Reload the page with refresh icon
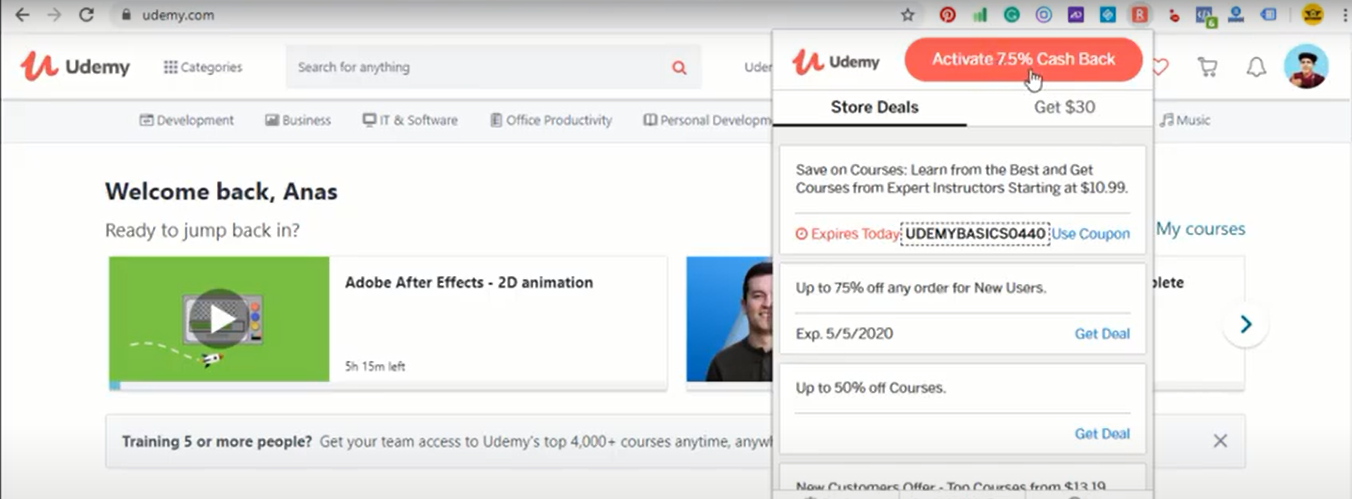This screenshot has height=499, width=1352. tap(86, 15)
